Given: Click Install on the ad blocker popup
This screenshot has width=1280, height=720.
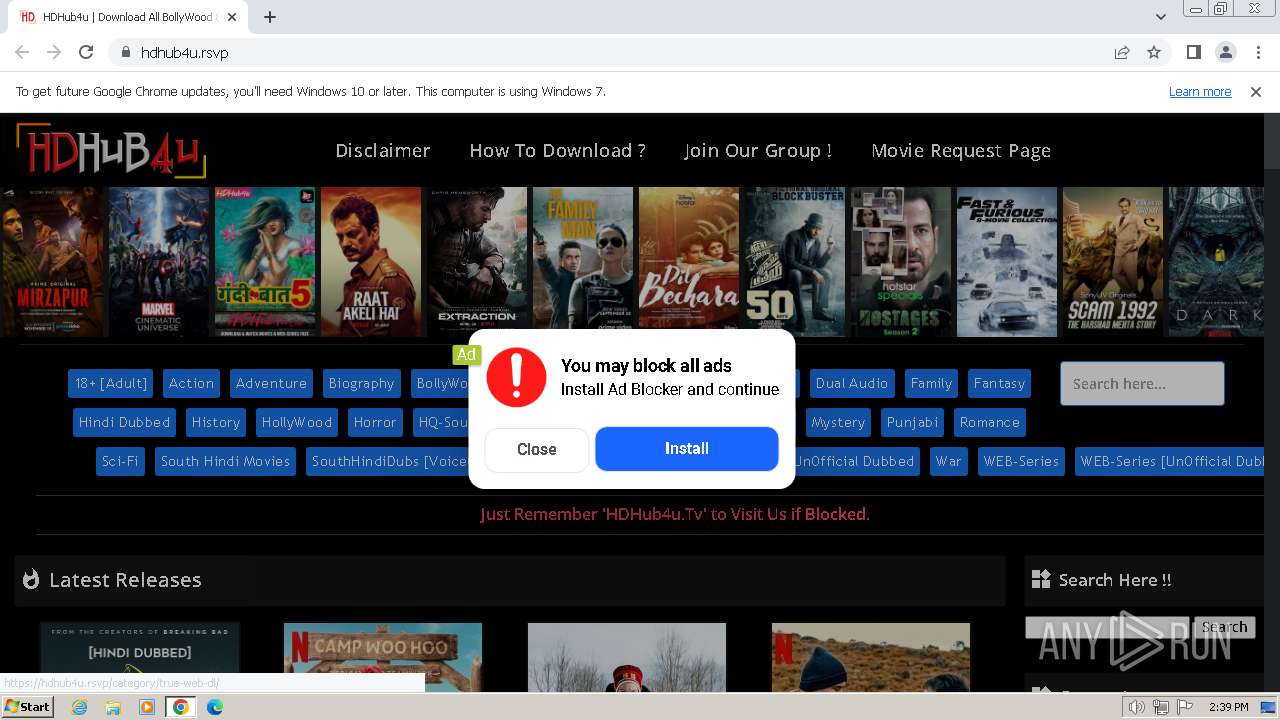Looking at the screenshot, I should click(687, 449).
